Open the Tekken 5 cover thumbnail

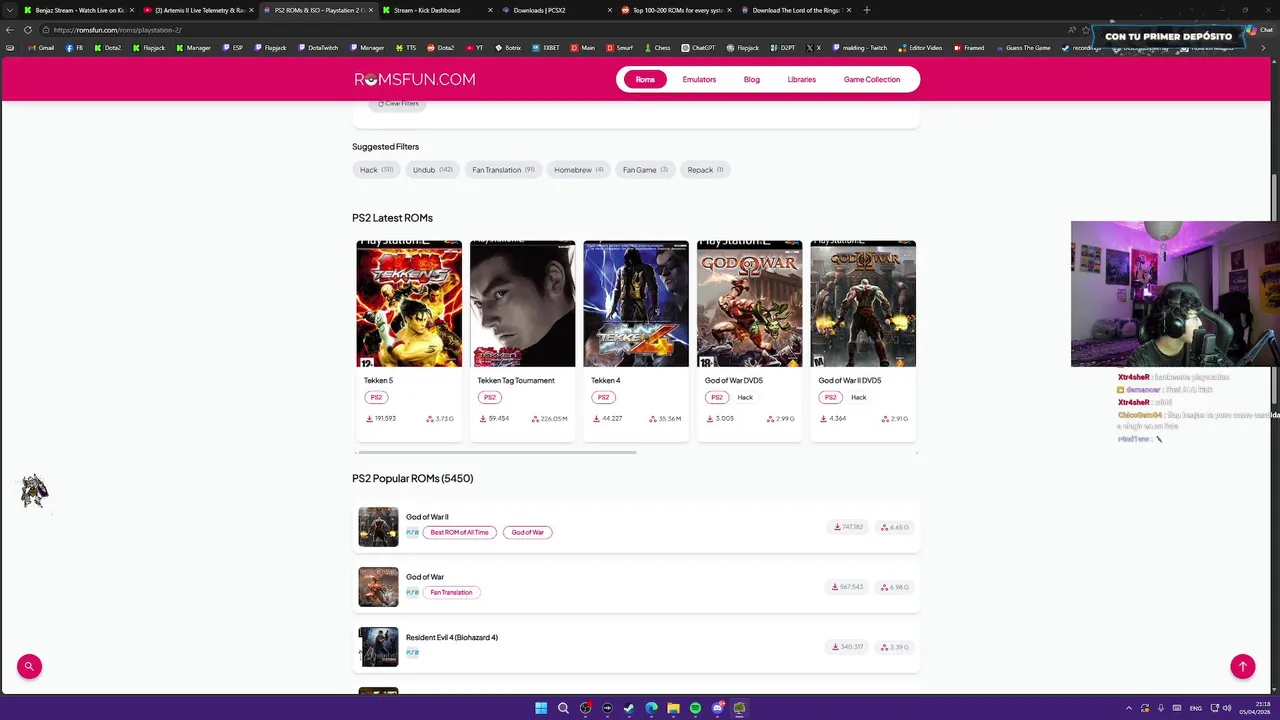click(x=409, y=304)
